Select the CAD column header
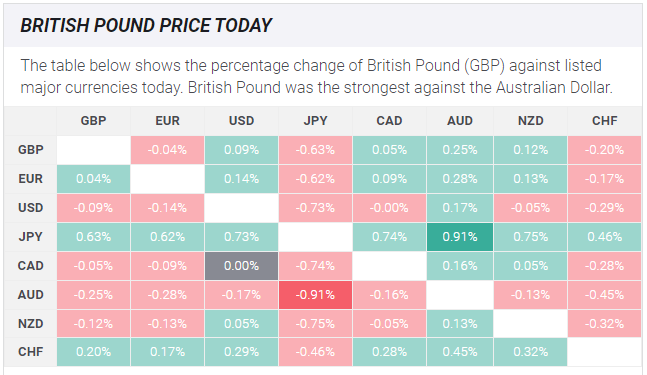The image size is (647, 375). click(389, 121)
